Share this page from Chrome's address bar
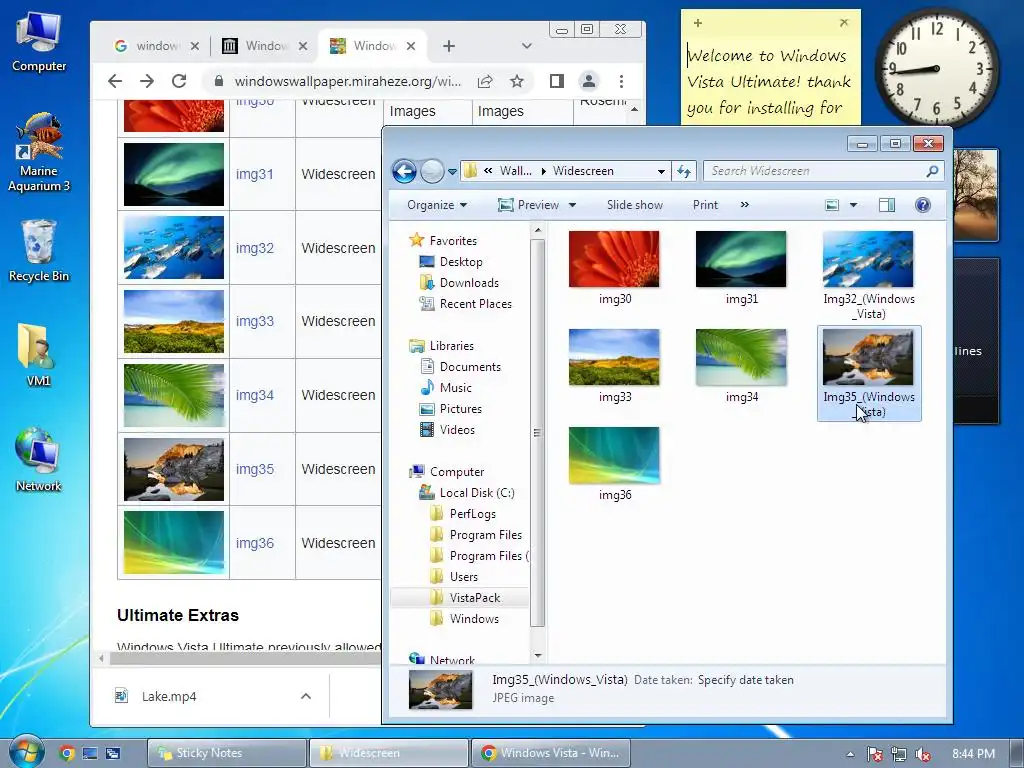Viewport: 1024px width, 768px height. tap(485, 81)
